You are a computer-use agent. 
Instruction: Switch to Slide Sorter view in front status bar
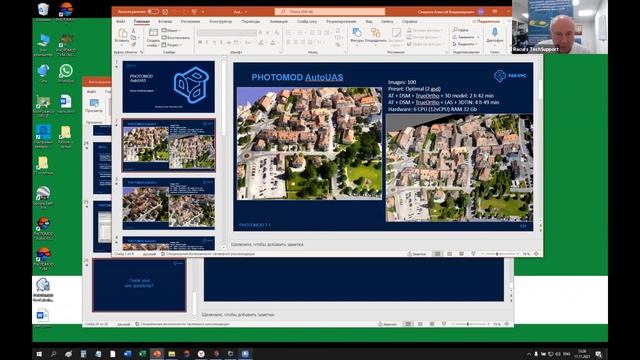(449, 254)
